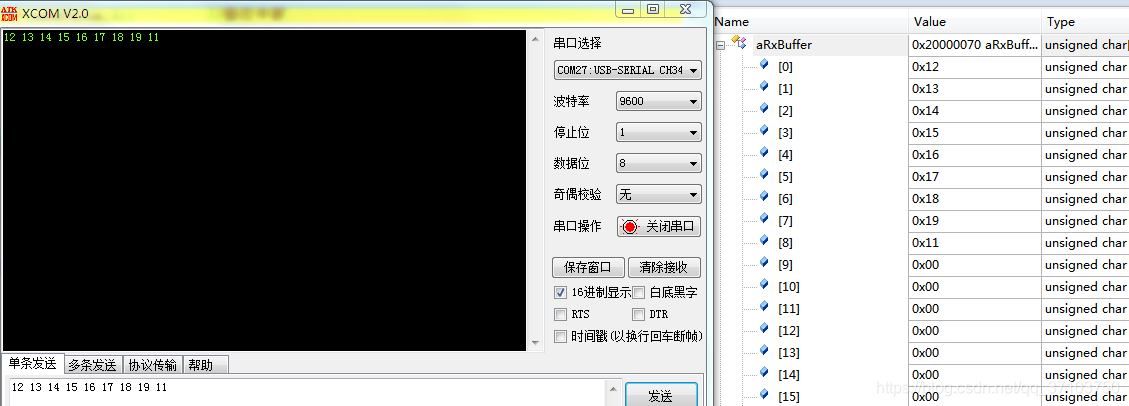Toggle the RTS checkbox

560,314
